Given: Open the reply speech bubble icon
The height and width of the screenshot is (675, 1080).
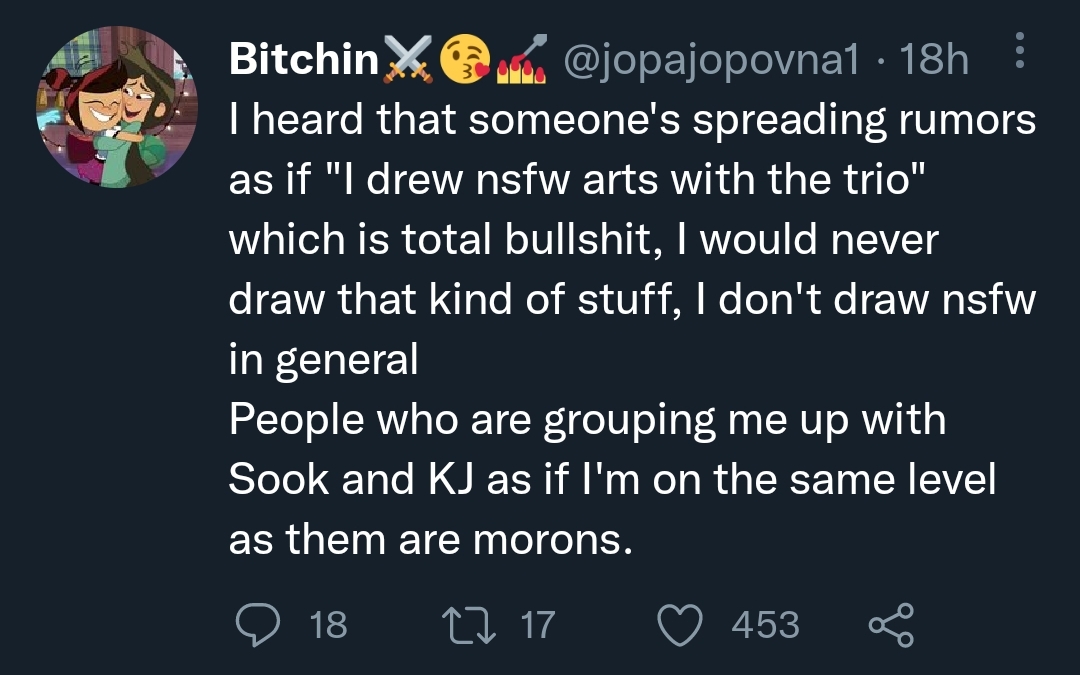Looking at the screenshot, I should [258, 624].
